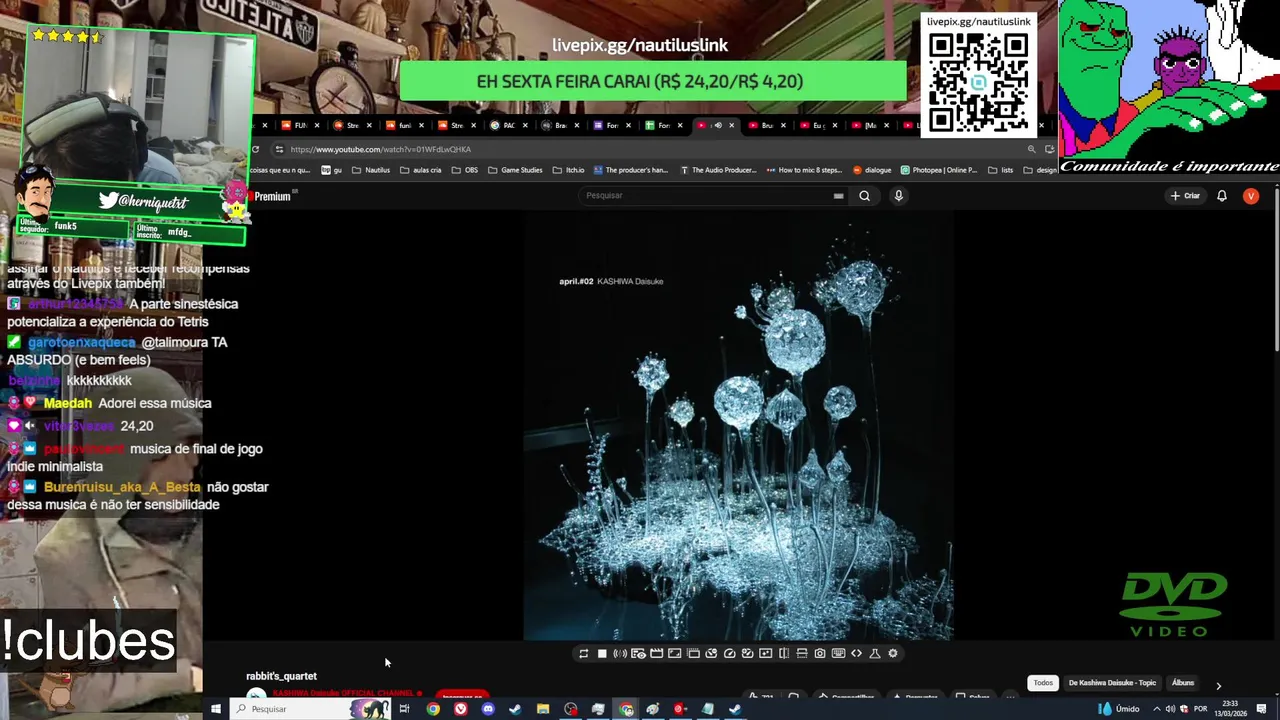Click the Criar create button

pos(1185,196)
